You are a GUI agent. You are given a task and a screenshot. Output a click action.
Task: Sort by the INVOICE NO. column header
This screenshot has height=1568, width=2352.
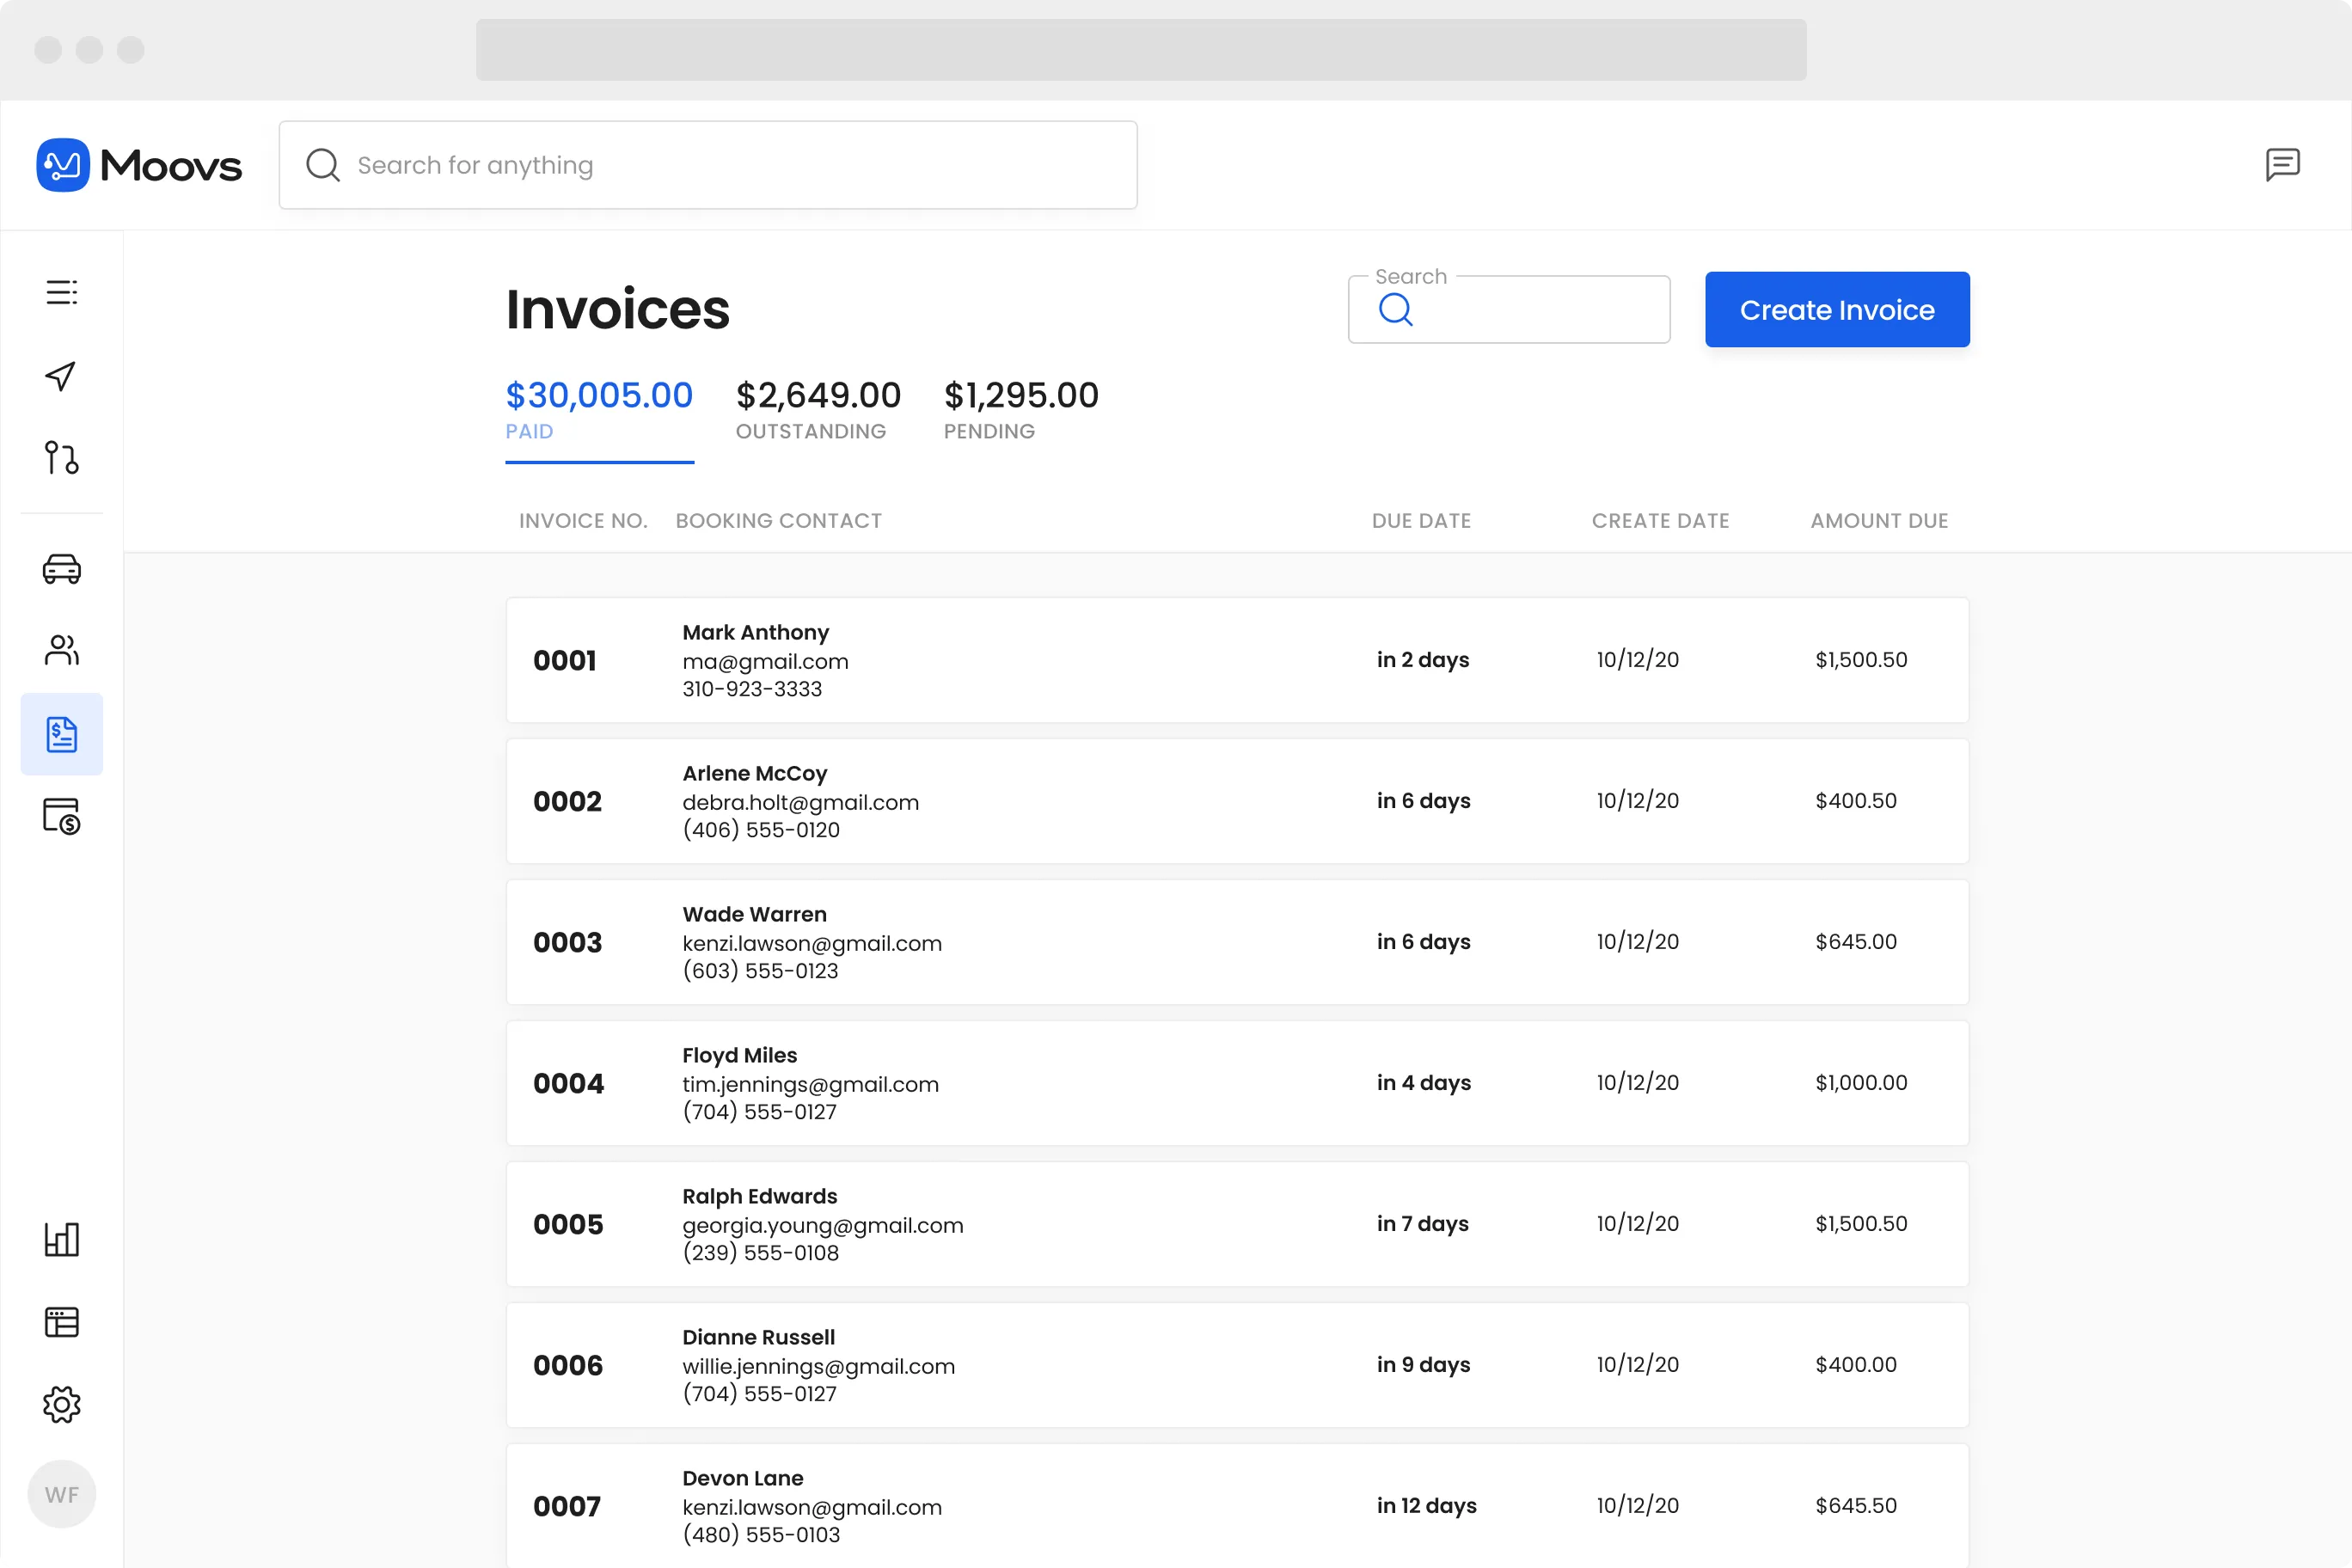[583, 521]
